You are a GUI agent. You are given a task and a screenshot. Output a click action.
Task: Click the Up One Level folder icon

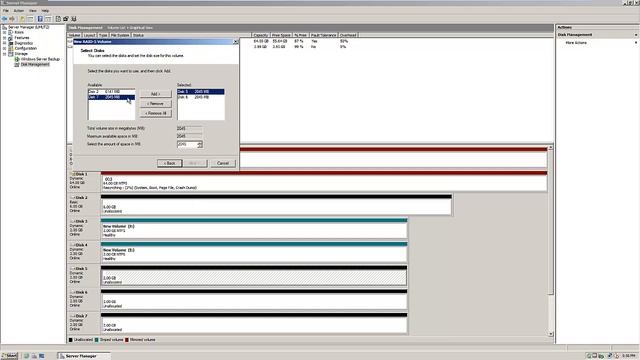pos(22,19)
